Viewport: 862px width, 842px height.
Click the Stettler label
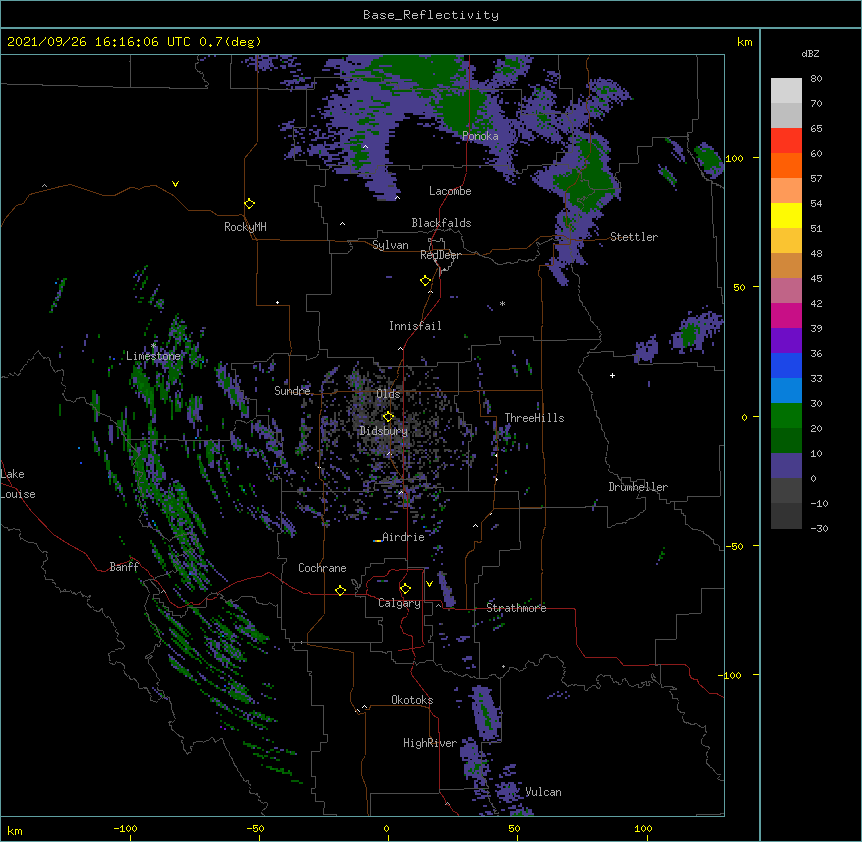634,237
